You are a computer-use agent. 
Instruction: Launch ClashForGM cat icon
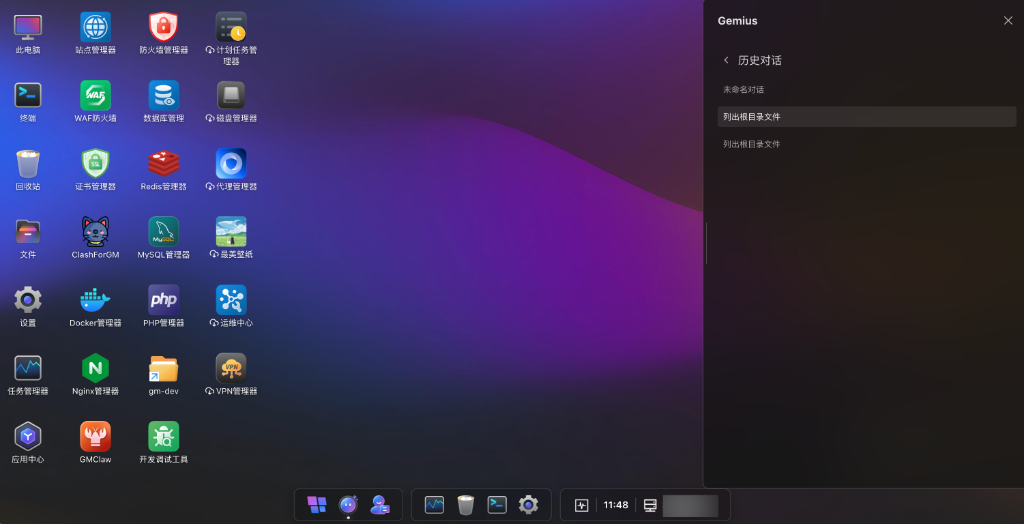pos(95,232)
